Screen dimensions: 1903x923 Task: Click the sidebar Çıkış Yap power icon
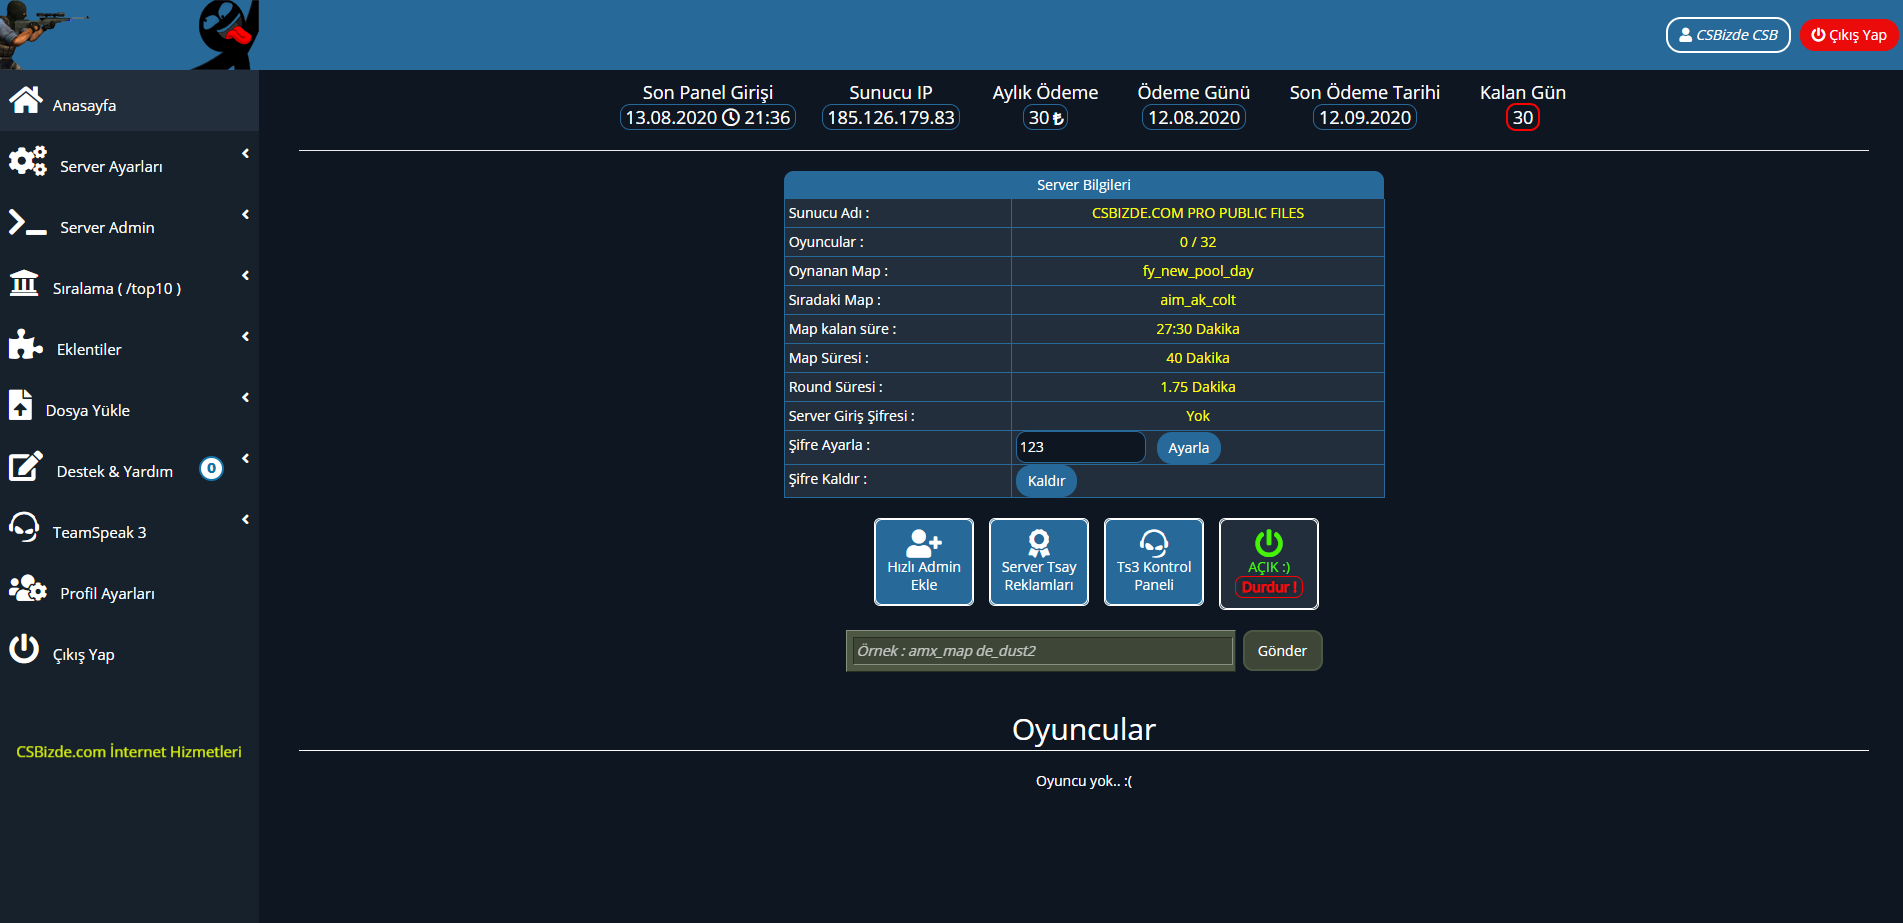(x=24, y=649)
